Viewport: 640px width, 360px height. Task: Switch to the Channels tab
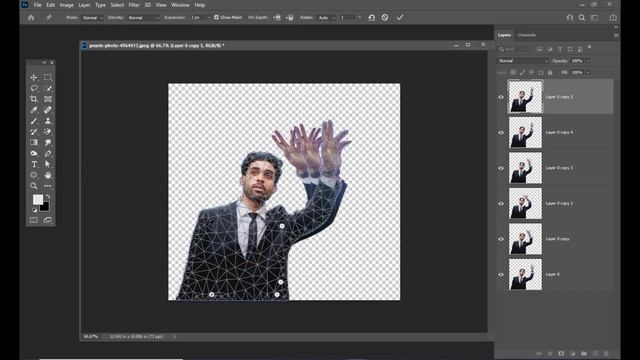coord(527,35)
